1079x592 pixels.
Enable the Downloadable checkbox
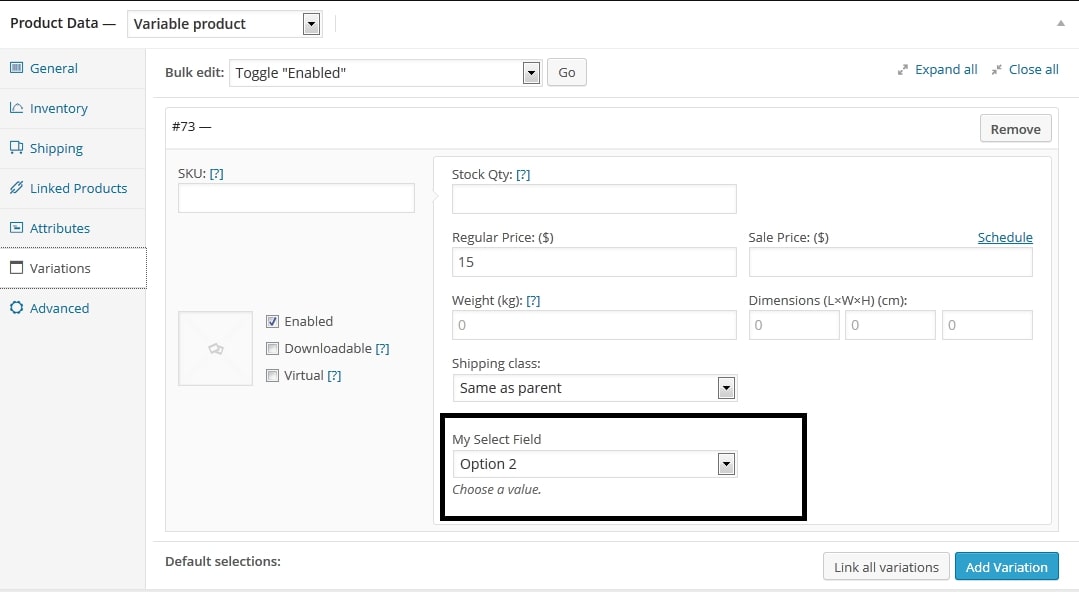pos(273,348)
